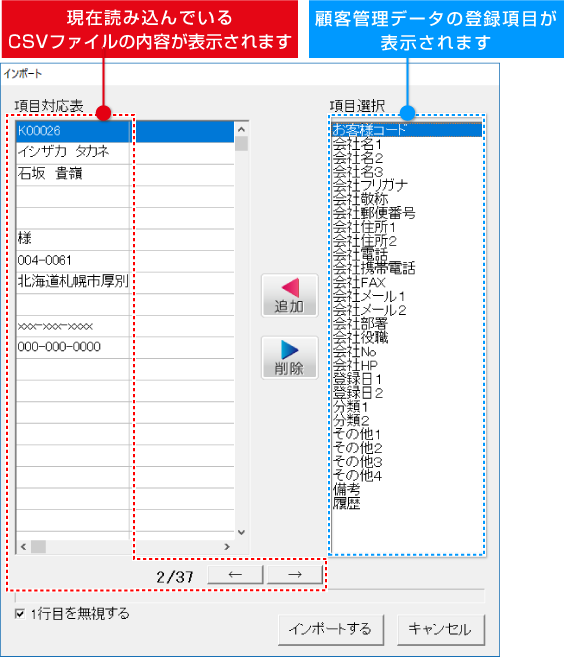Click the vertical scrollbar thumb

click(x=241, y=144)
